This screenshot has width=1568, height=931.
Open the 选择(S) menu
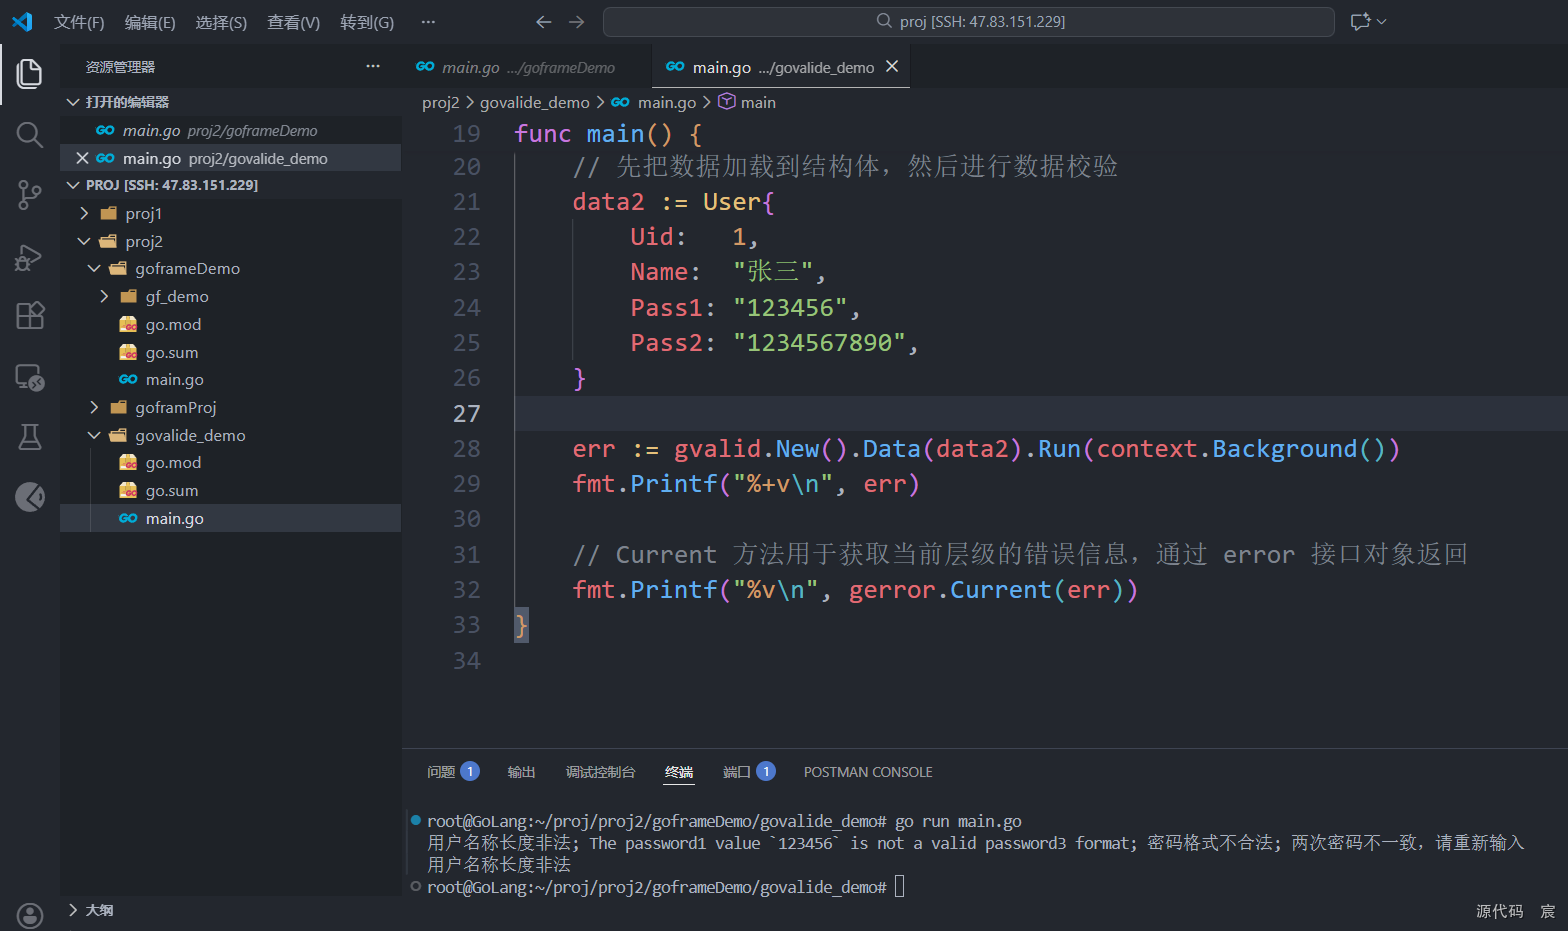pyautogui.click(x=221, y=22)
